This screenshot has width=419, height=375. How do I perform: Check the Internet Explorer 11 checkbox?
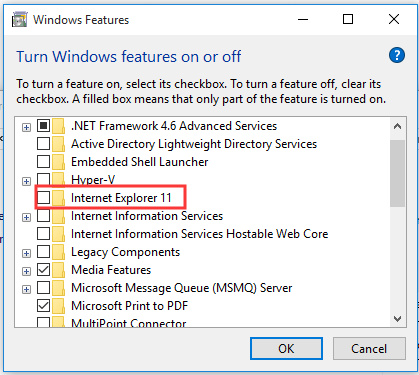click(x=43, y=198)
